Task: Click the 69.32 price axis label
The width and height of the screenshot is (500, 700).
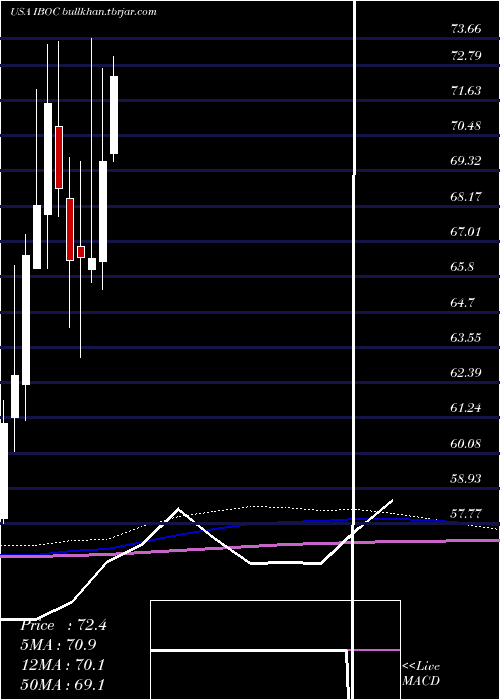Action: point(466,161)
